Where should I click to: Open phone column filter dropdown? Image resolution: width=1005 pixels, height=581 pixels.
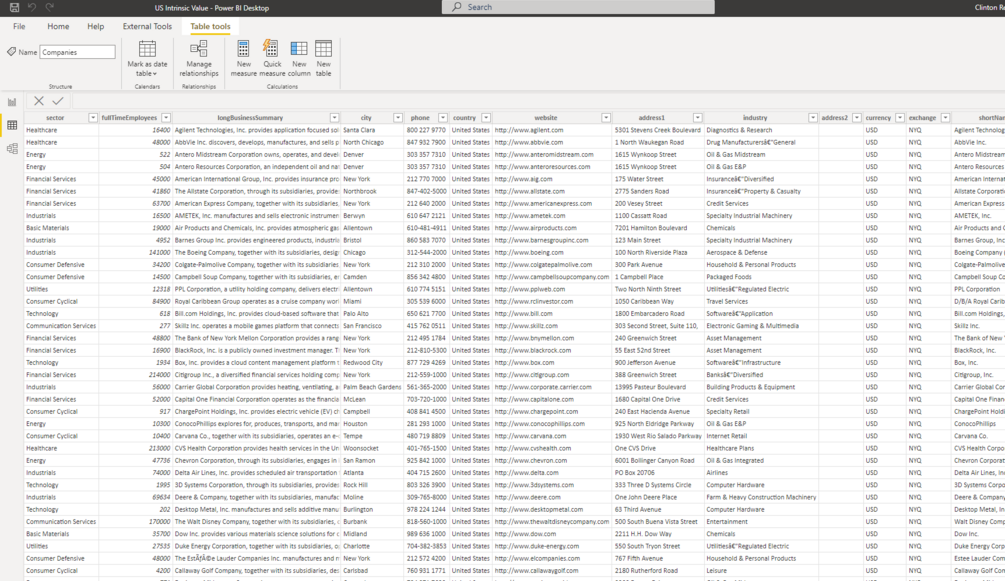[x=442, y=117]
